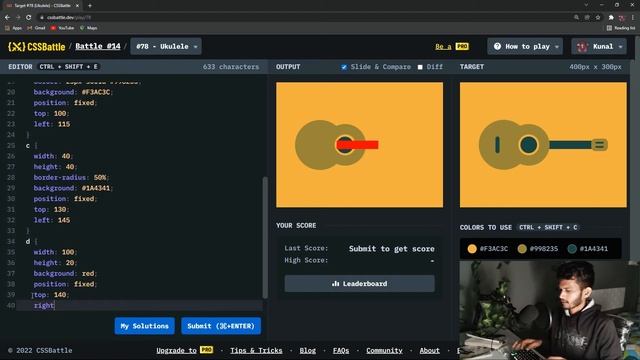Image resolution: width=640 pixels, height=360 pixels.
Task: Click the code line 'background: #1A4341'
Action: click(73, 188)
